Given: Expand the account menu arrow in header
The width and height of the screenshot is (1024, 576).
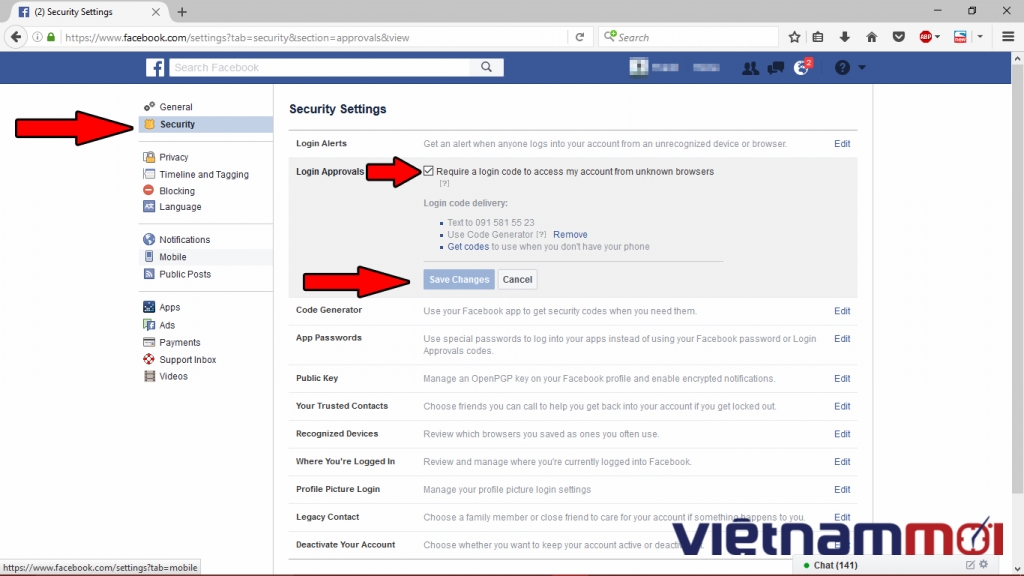Looking at the screenshot, I should click(x=862, y=67).
